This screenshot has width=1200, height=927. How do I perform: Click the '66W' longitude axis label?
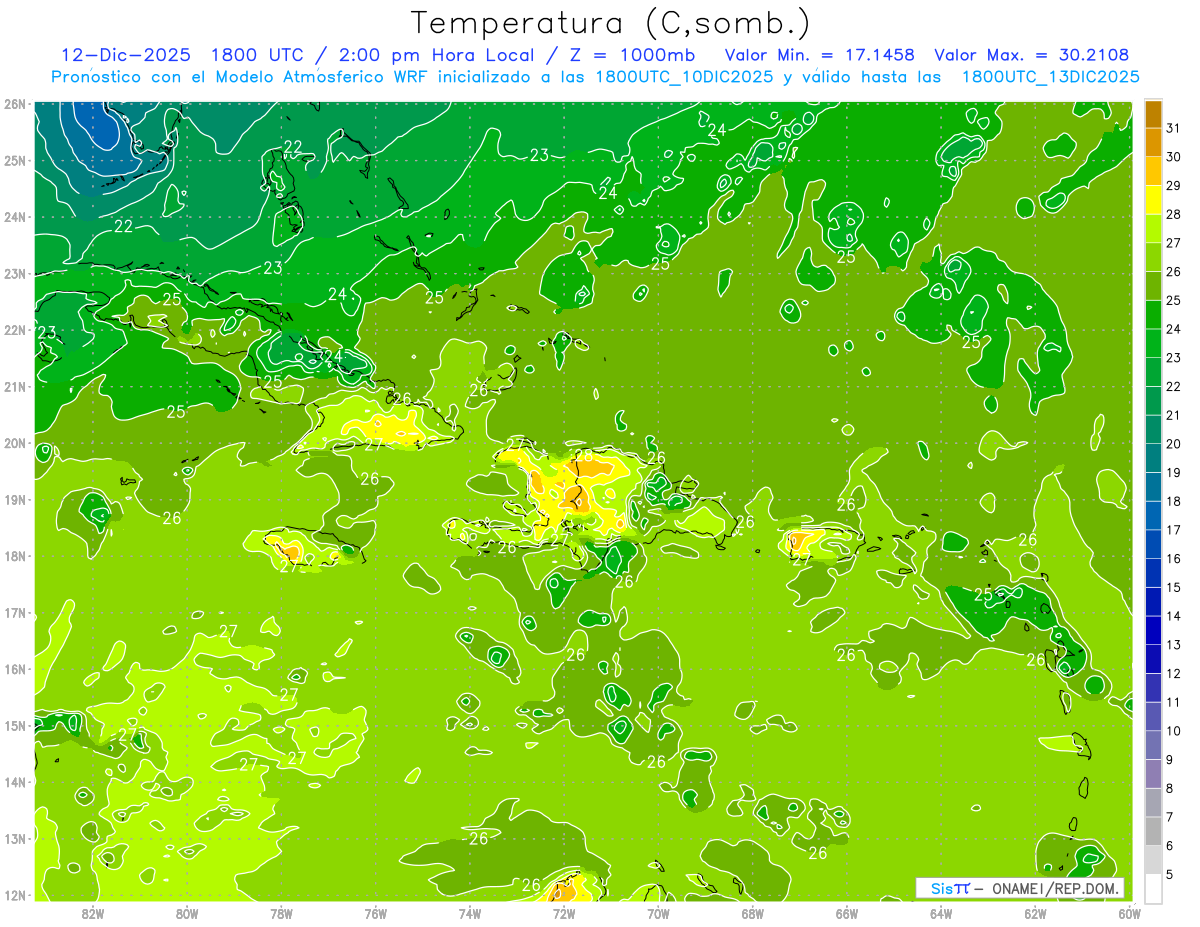847,913
